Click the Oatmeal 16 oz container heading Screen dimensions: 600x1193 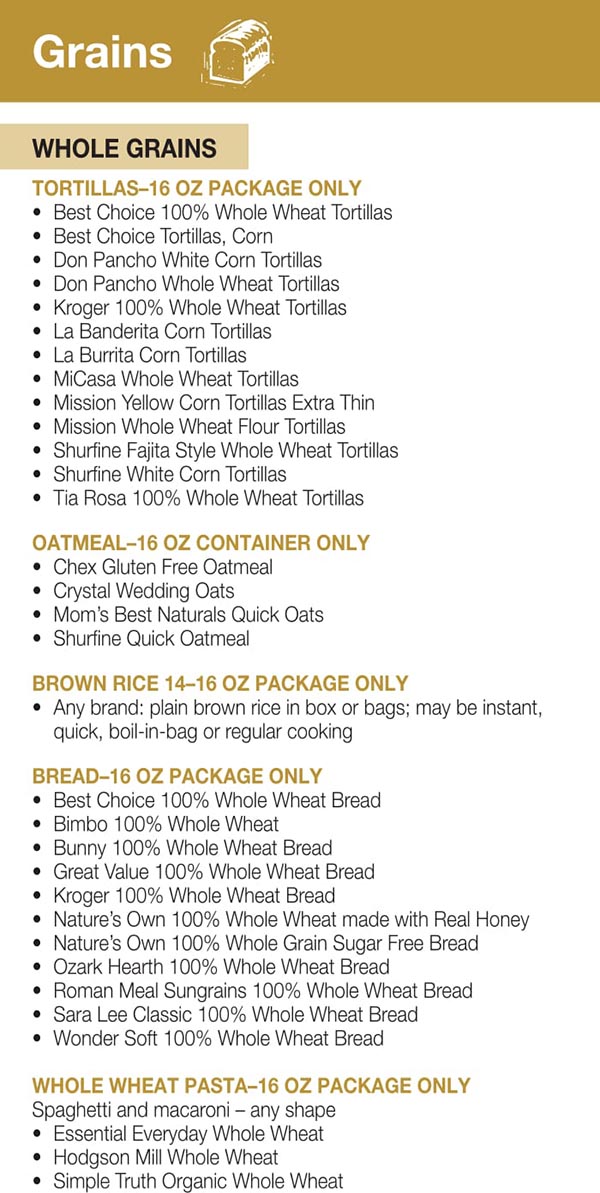(x=201, y=543)
